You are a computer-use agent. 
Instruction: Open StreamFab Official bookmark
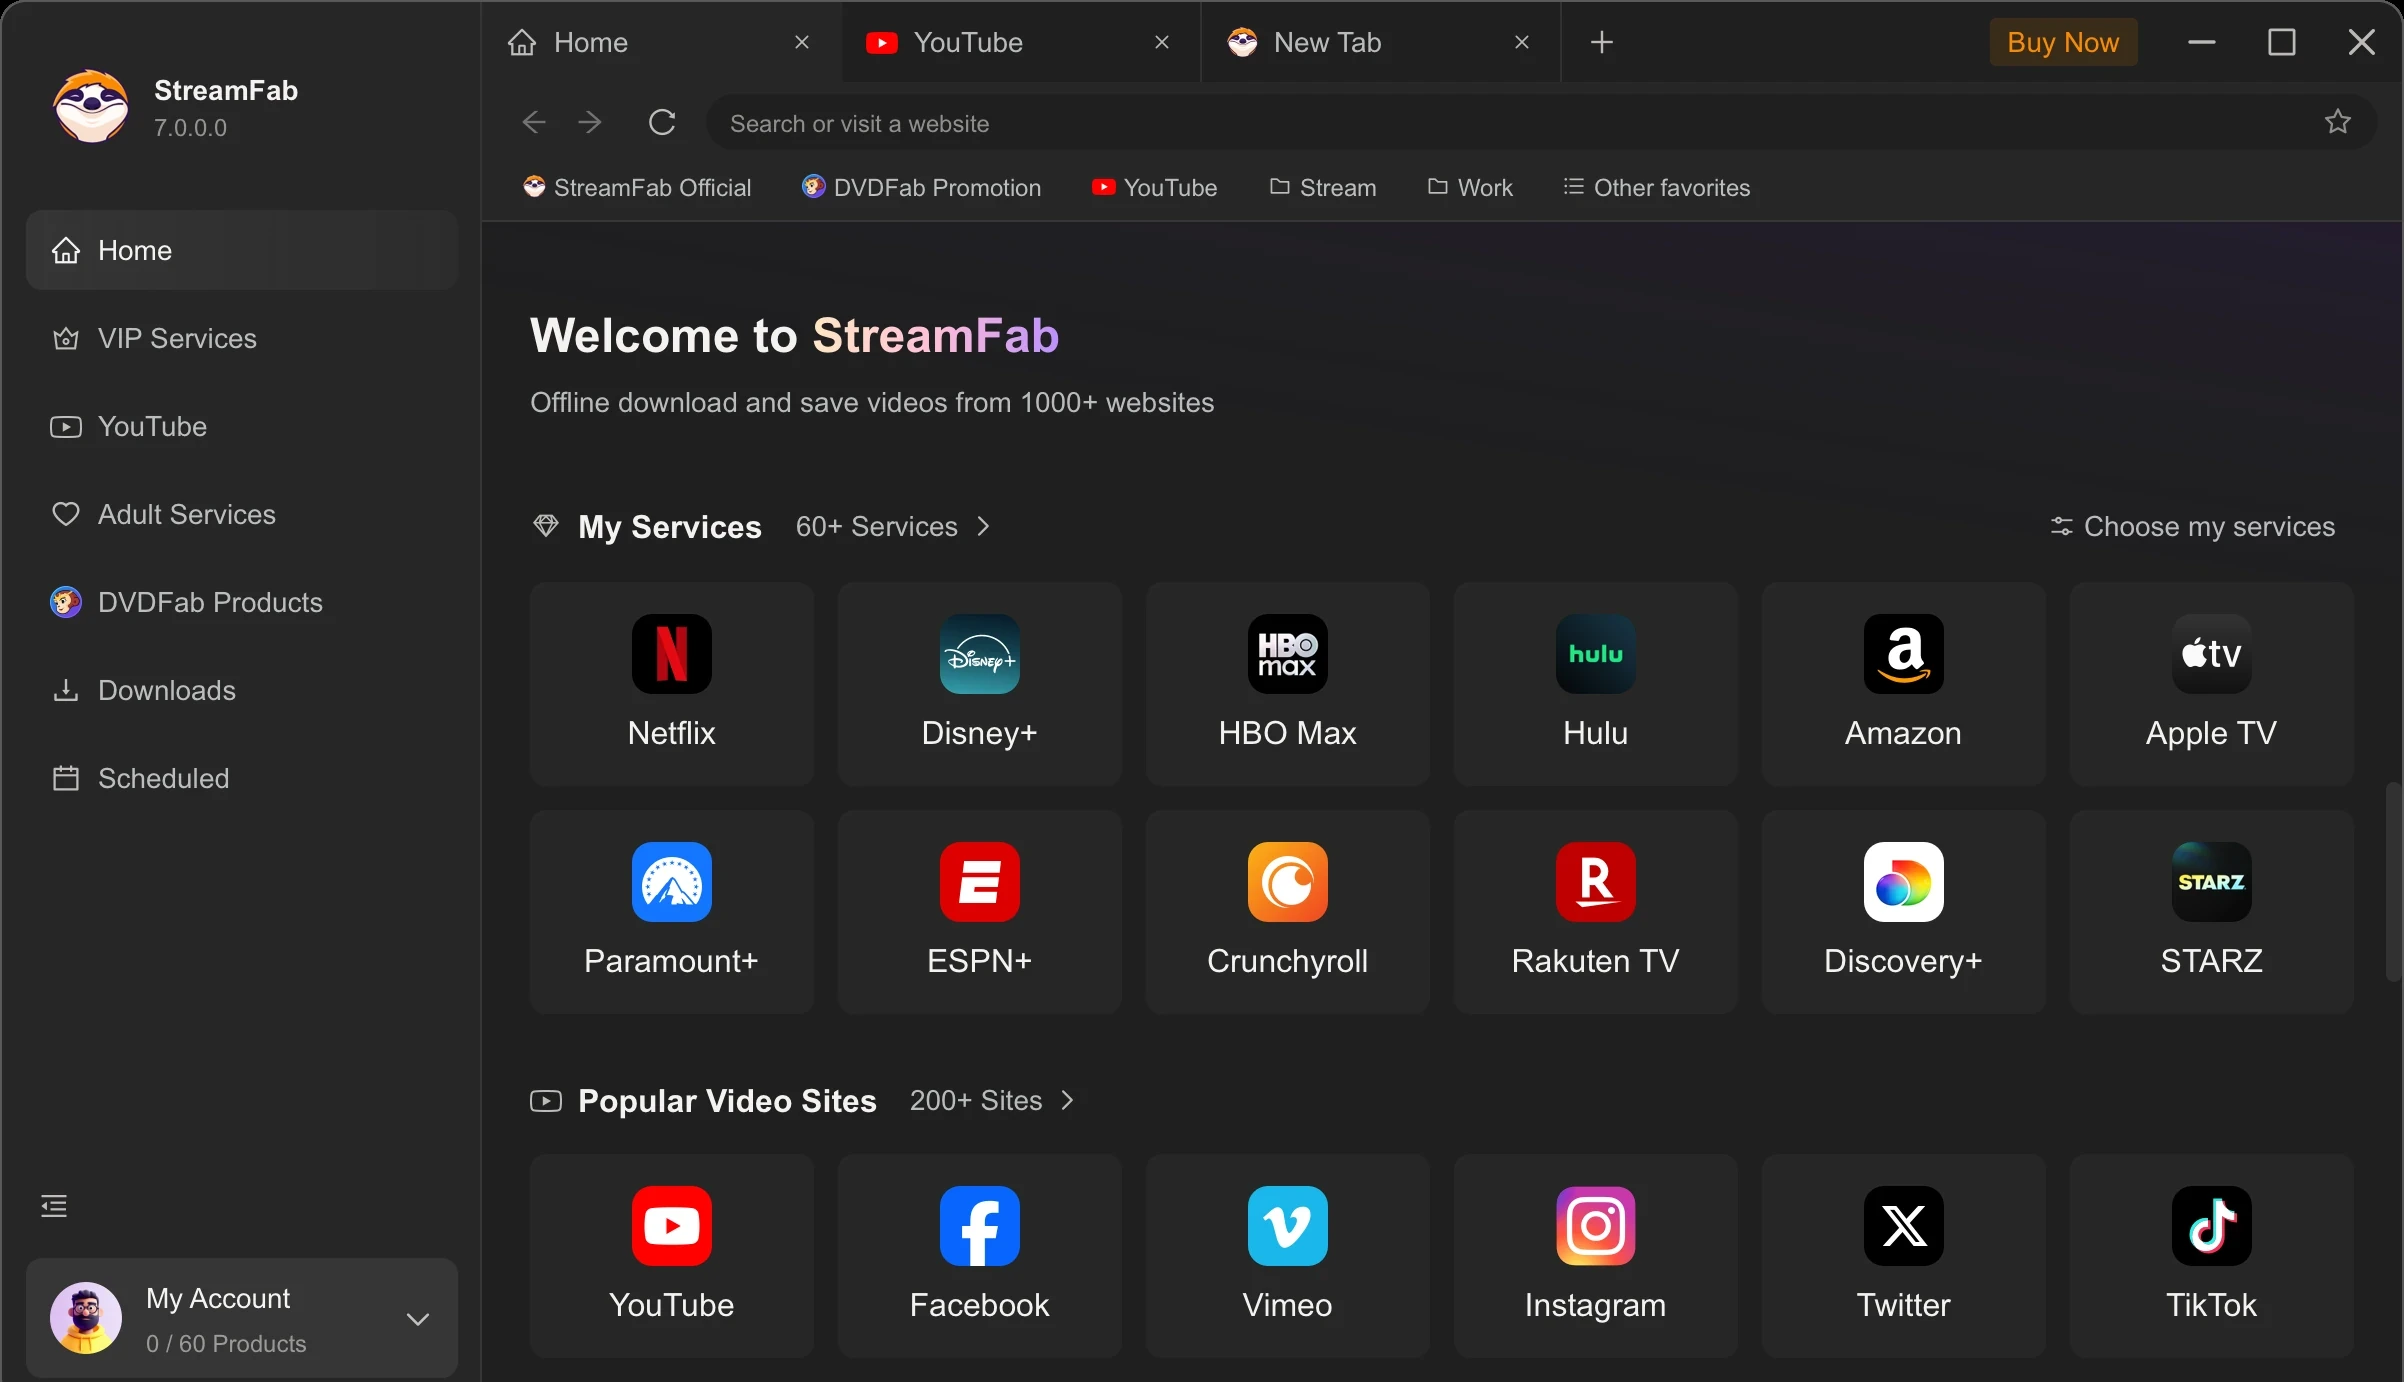[x=637, y=187]
